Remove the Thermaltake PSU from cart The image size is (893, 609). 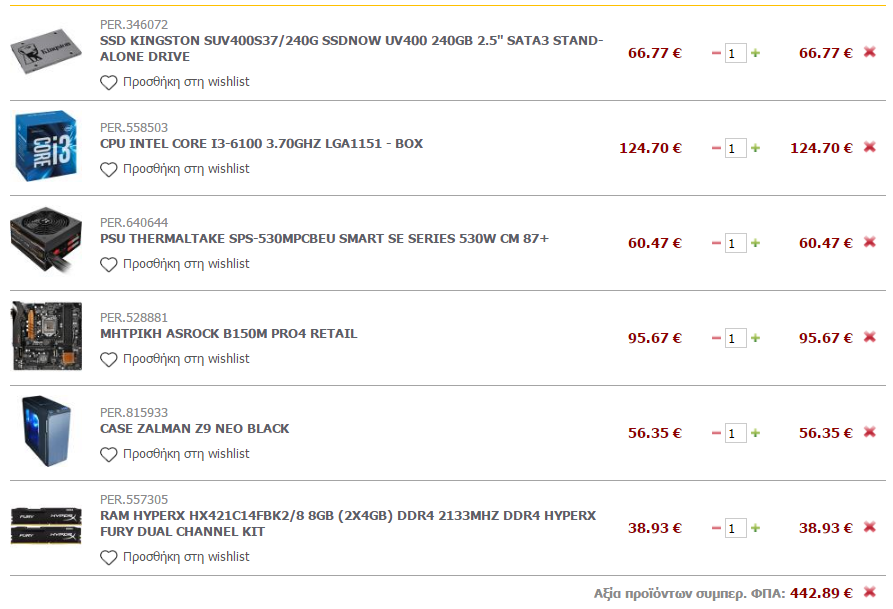tap(869, 242)
